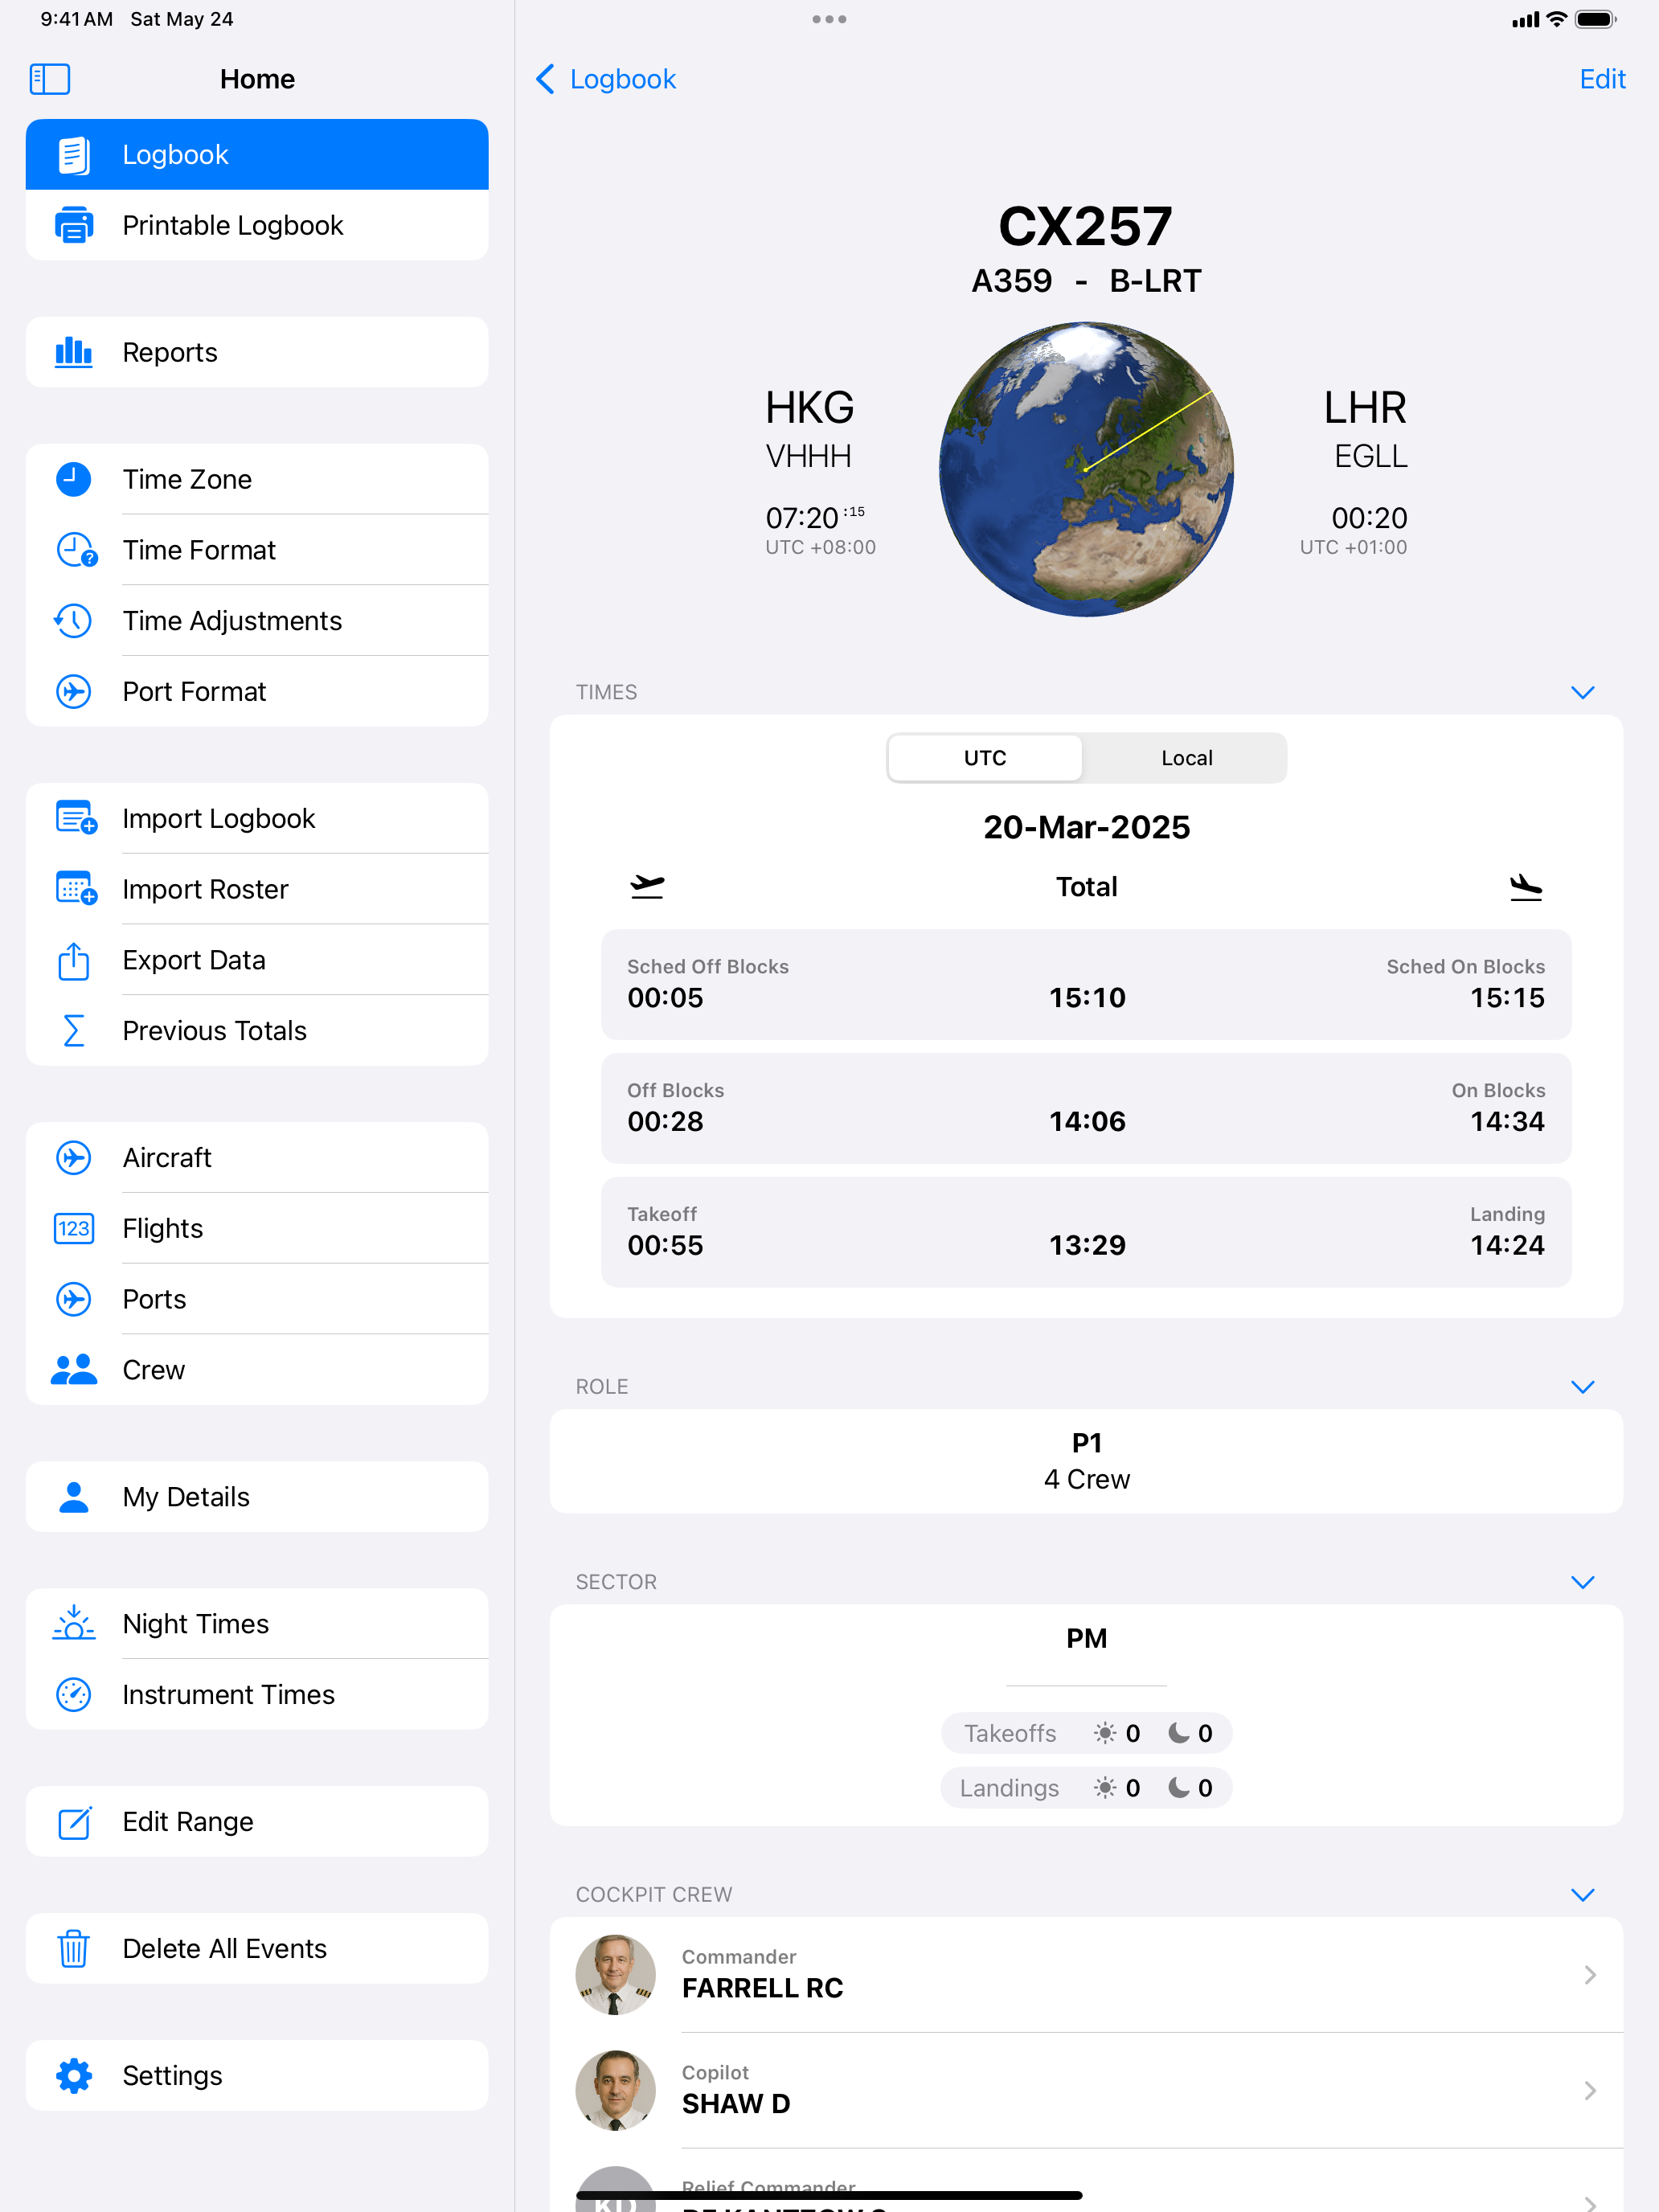The height and width of the screenshot is (2212, 1659).
Task: Click the Import Roster calendar icon
Action: coord(76,889)
